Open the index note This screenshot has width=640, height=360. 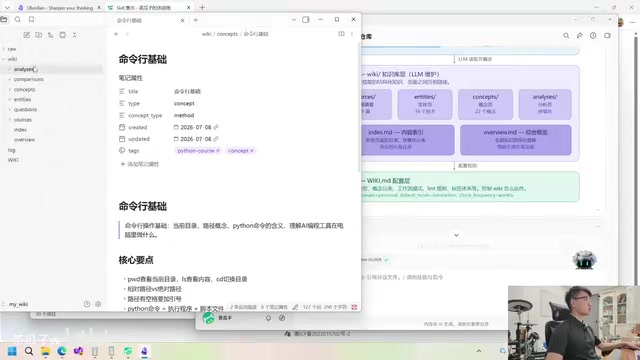tap(20, 130)
